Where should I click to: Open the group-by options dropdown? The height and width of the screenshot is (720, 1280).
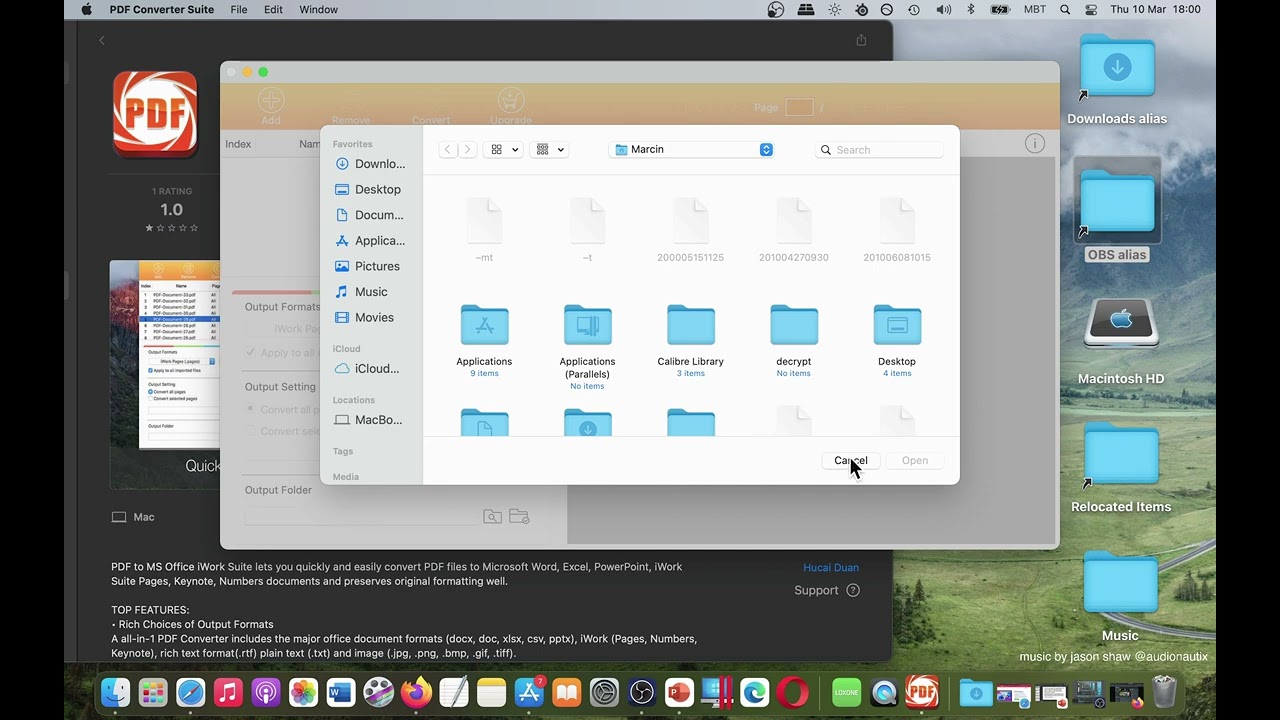point(550,149)
